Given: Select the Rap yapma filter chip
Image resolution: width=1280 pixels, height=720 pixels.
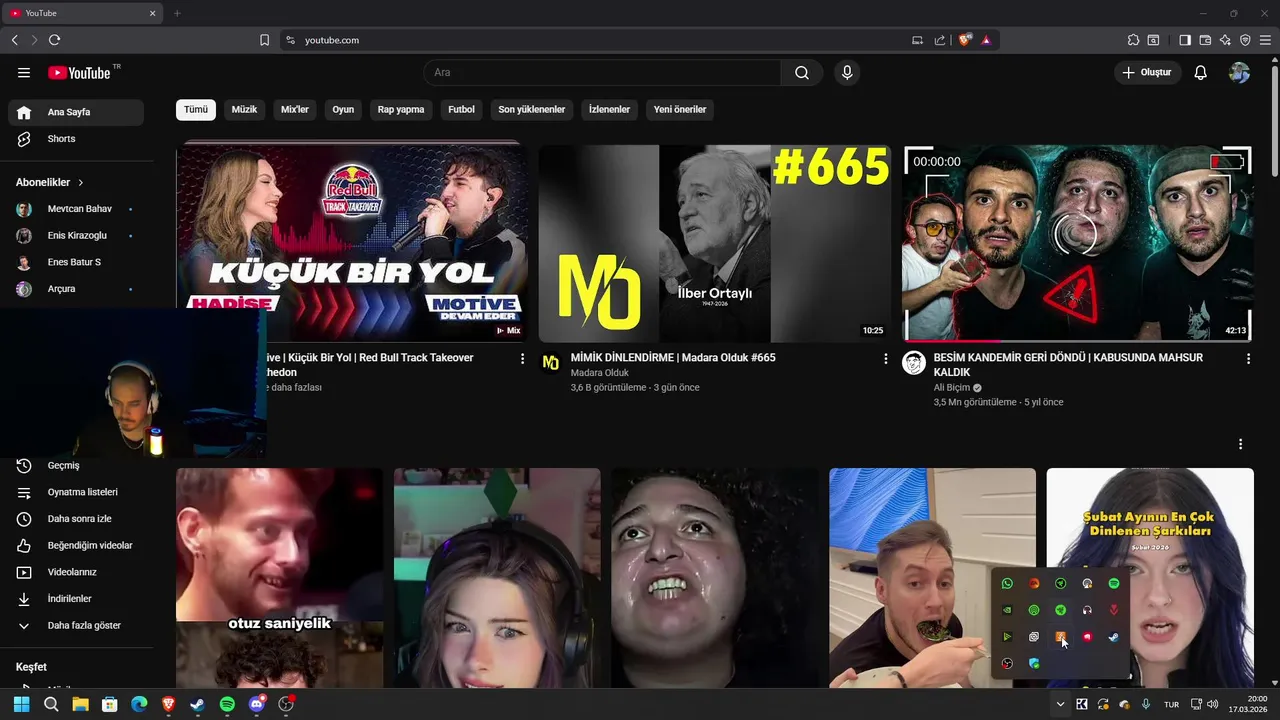Looking at the screenshot, I should [401, 109].
